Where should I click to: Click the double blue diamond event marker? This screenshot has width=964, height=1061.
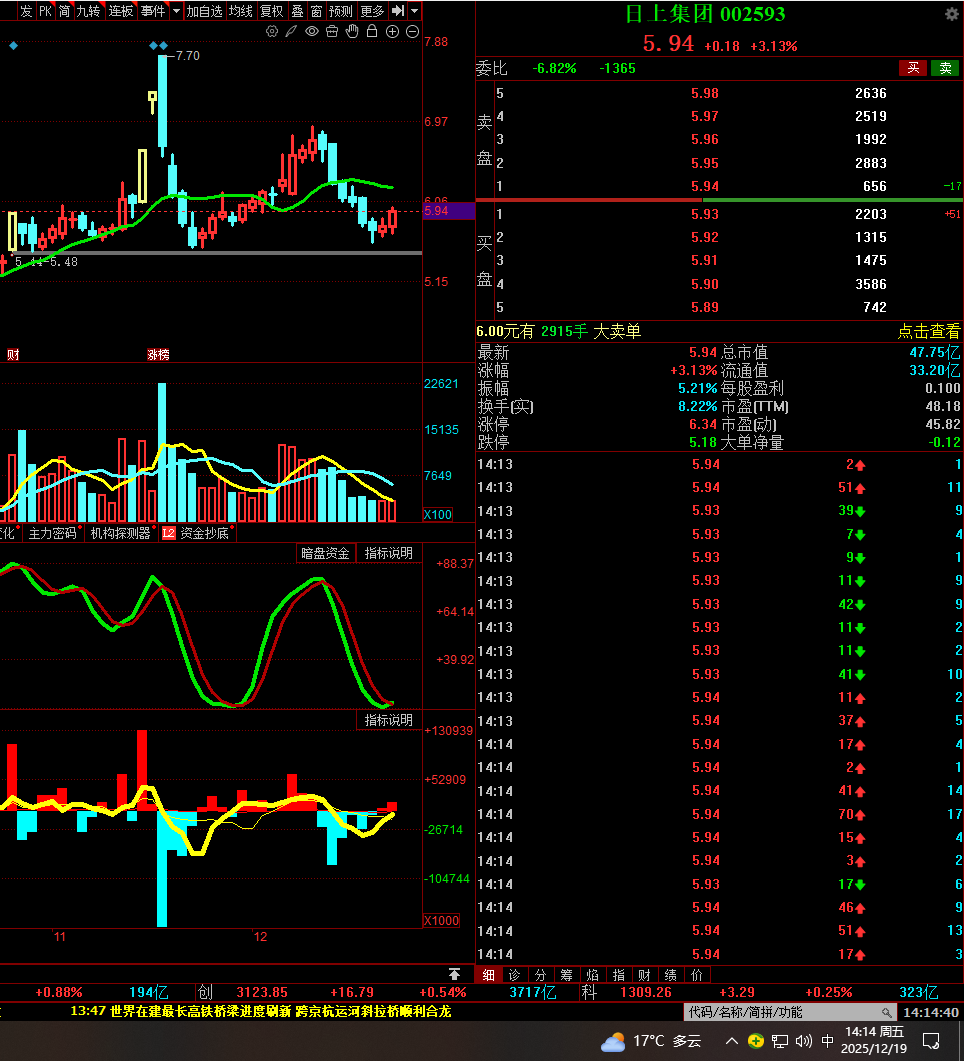point(158,45)
